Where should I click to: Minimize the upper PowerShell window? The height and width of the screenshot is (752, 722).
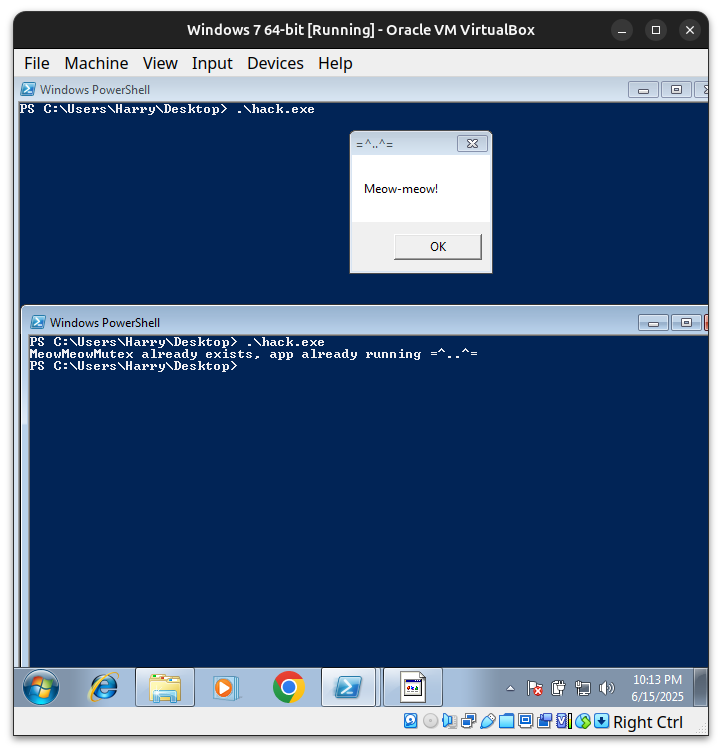point(643,90)
